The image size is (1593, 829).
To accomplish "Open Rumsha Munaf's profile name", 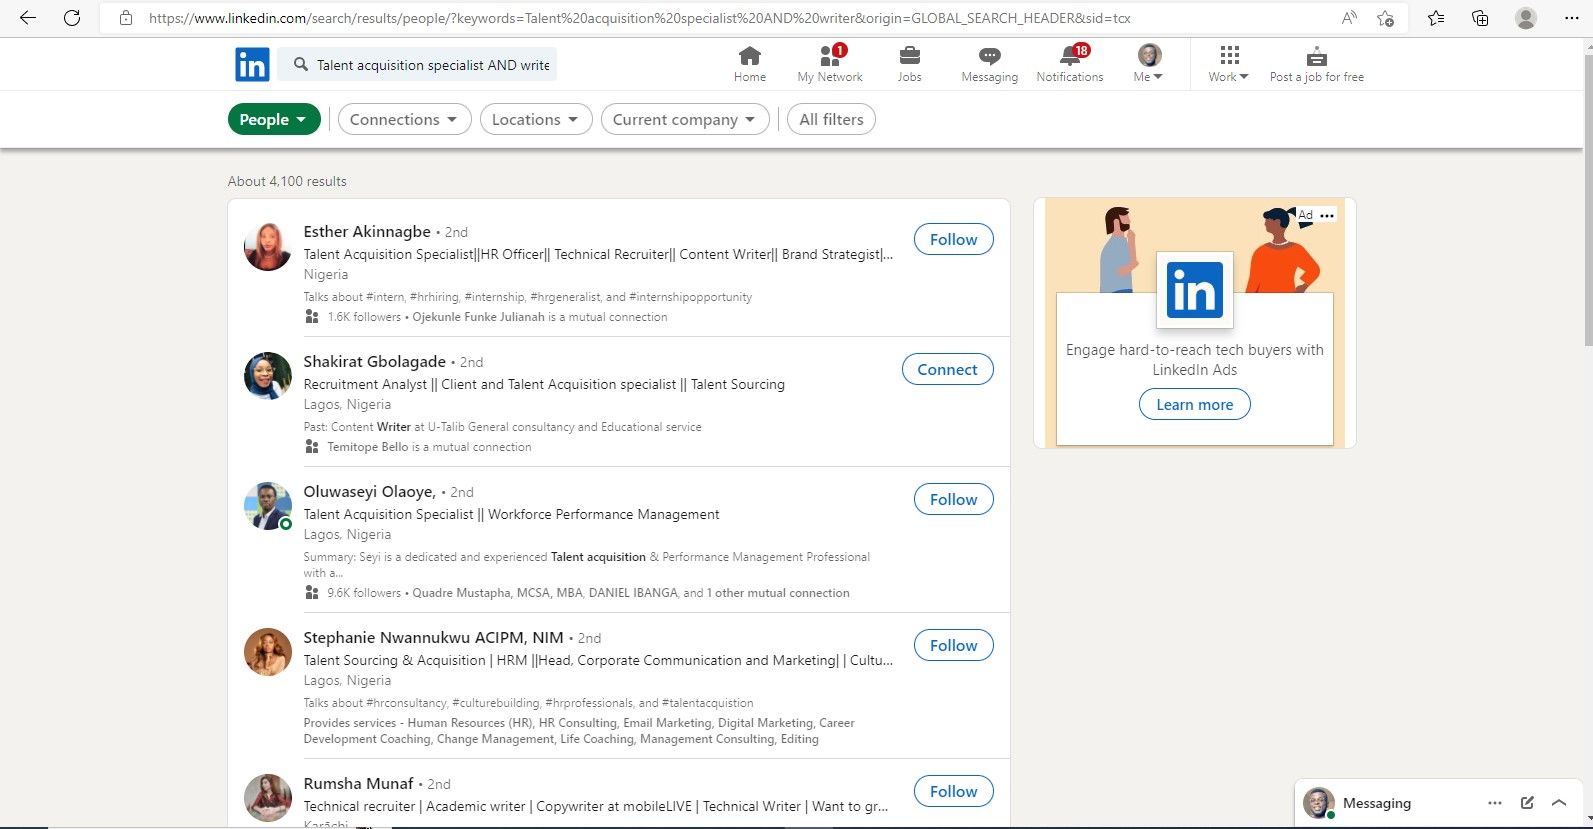I will [359, 783].
